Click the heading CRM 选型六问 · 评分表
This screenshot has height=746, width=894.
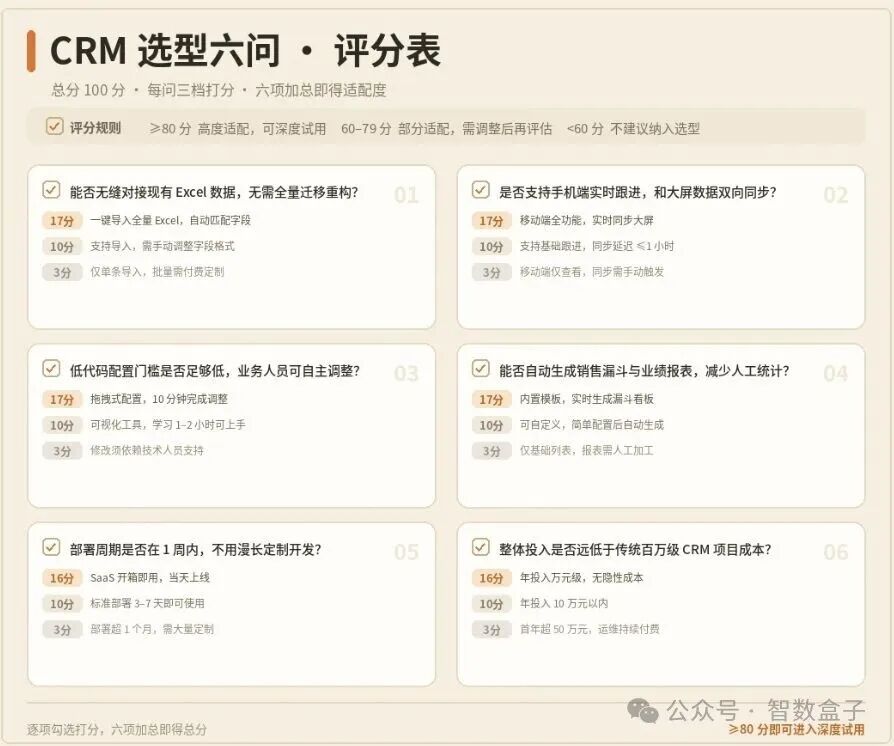click(246, 50)
